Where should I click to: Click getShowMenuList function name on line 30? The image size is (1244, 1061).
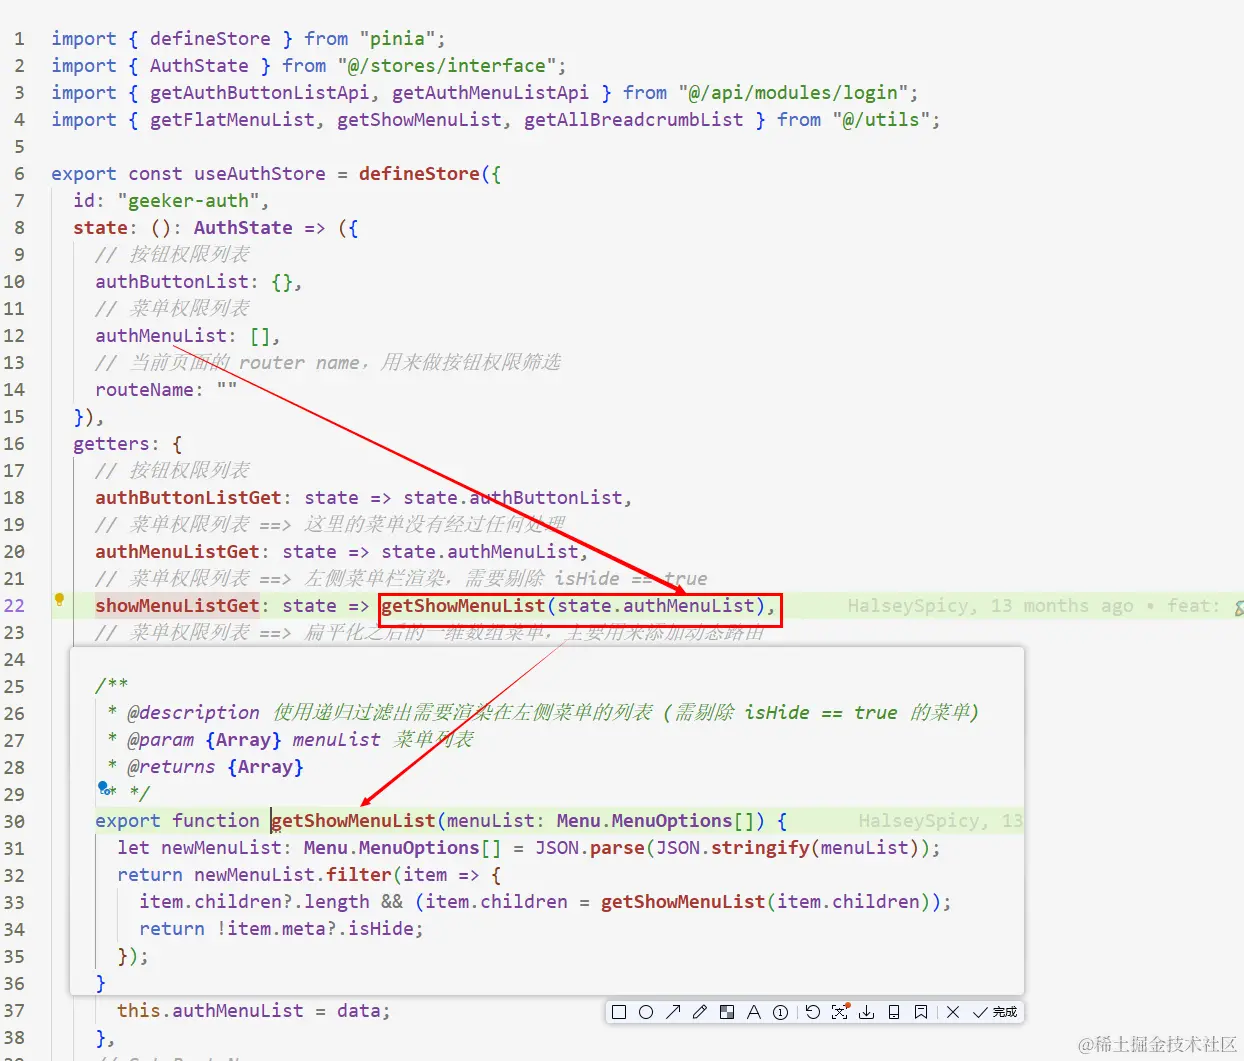click(x=354, y=821)
